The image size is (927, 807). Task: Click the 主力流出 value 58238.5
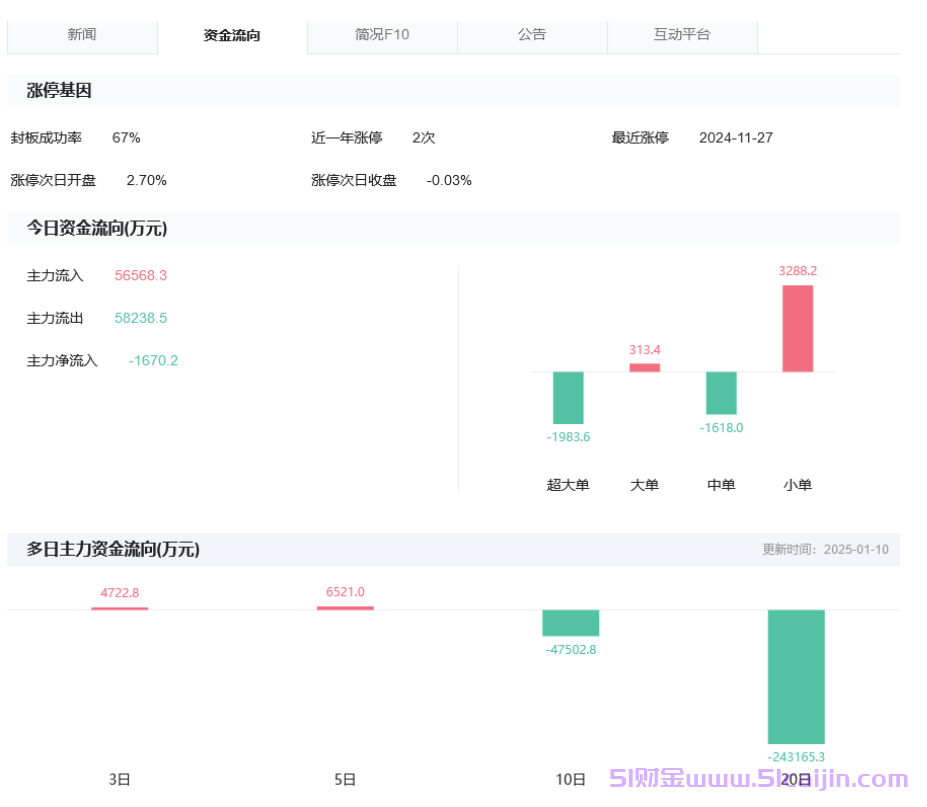click(141, 318)
